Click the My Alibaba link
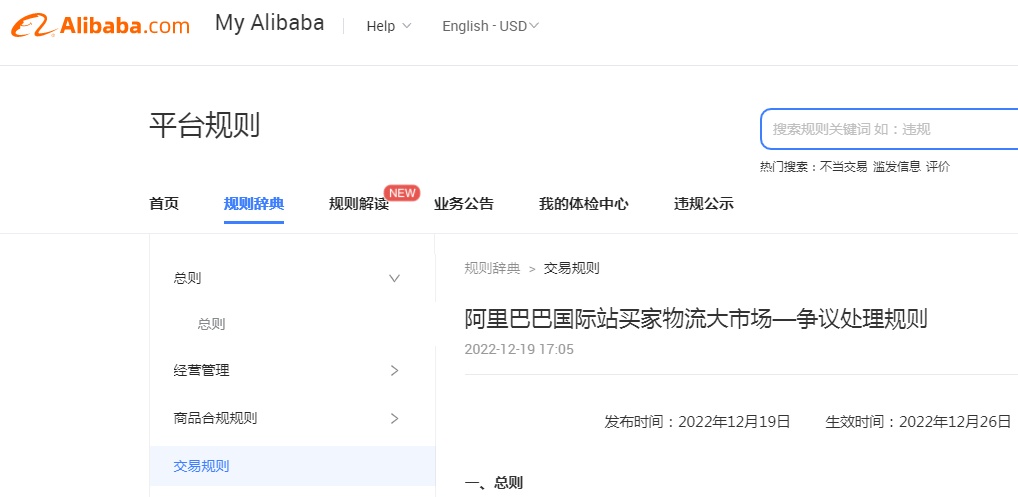This screenshot has width=1018, height=497. pos(269,24)
